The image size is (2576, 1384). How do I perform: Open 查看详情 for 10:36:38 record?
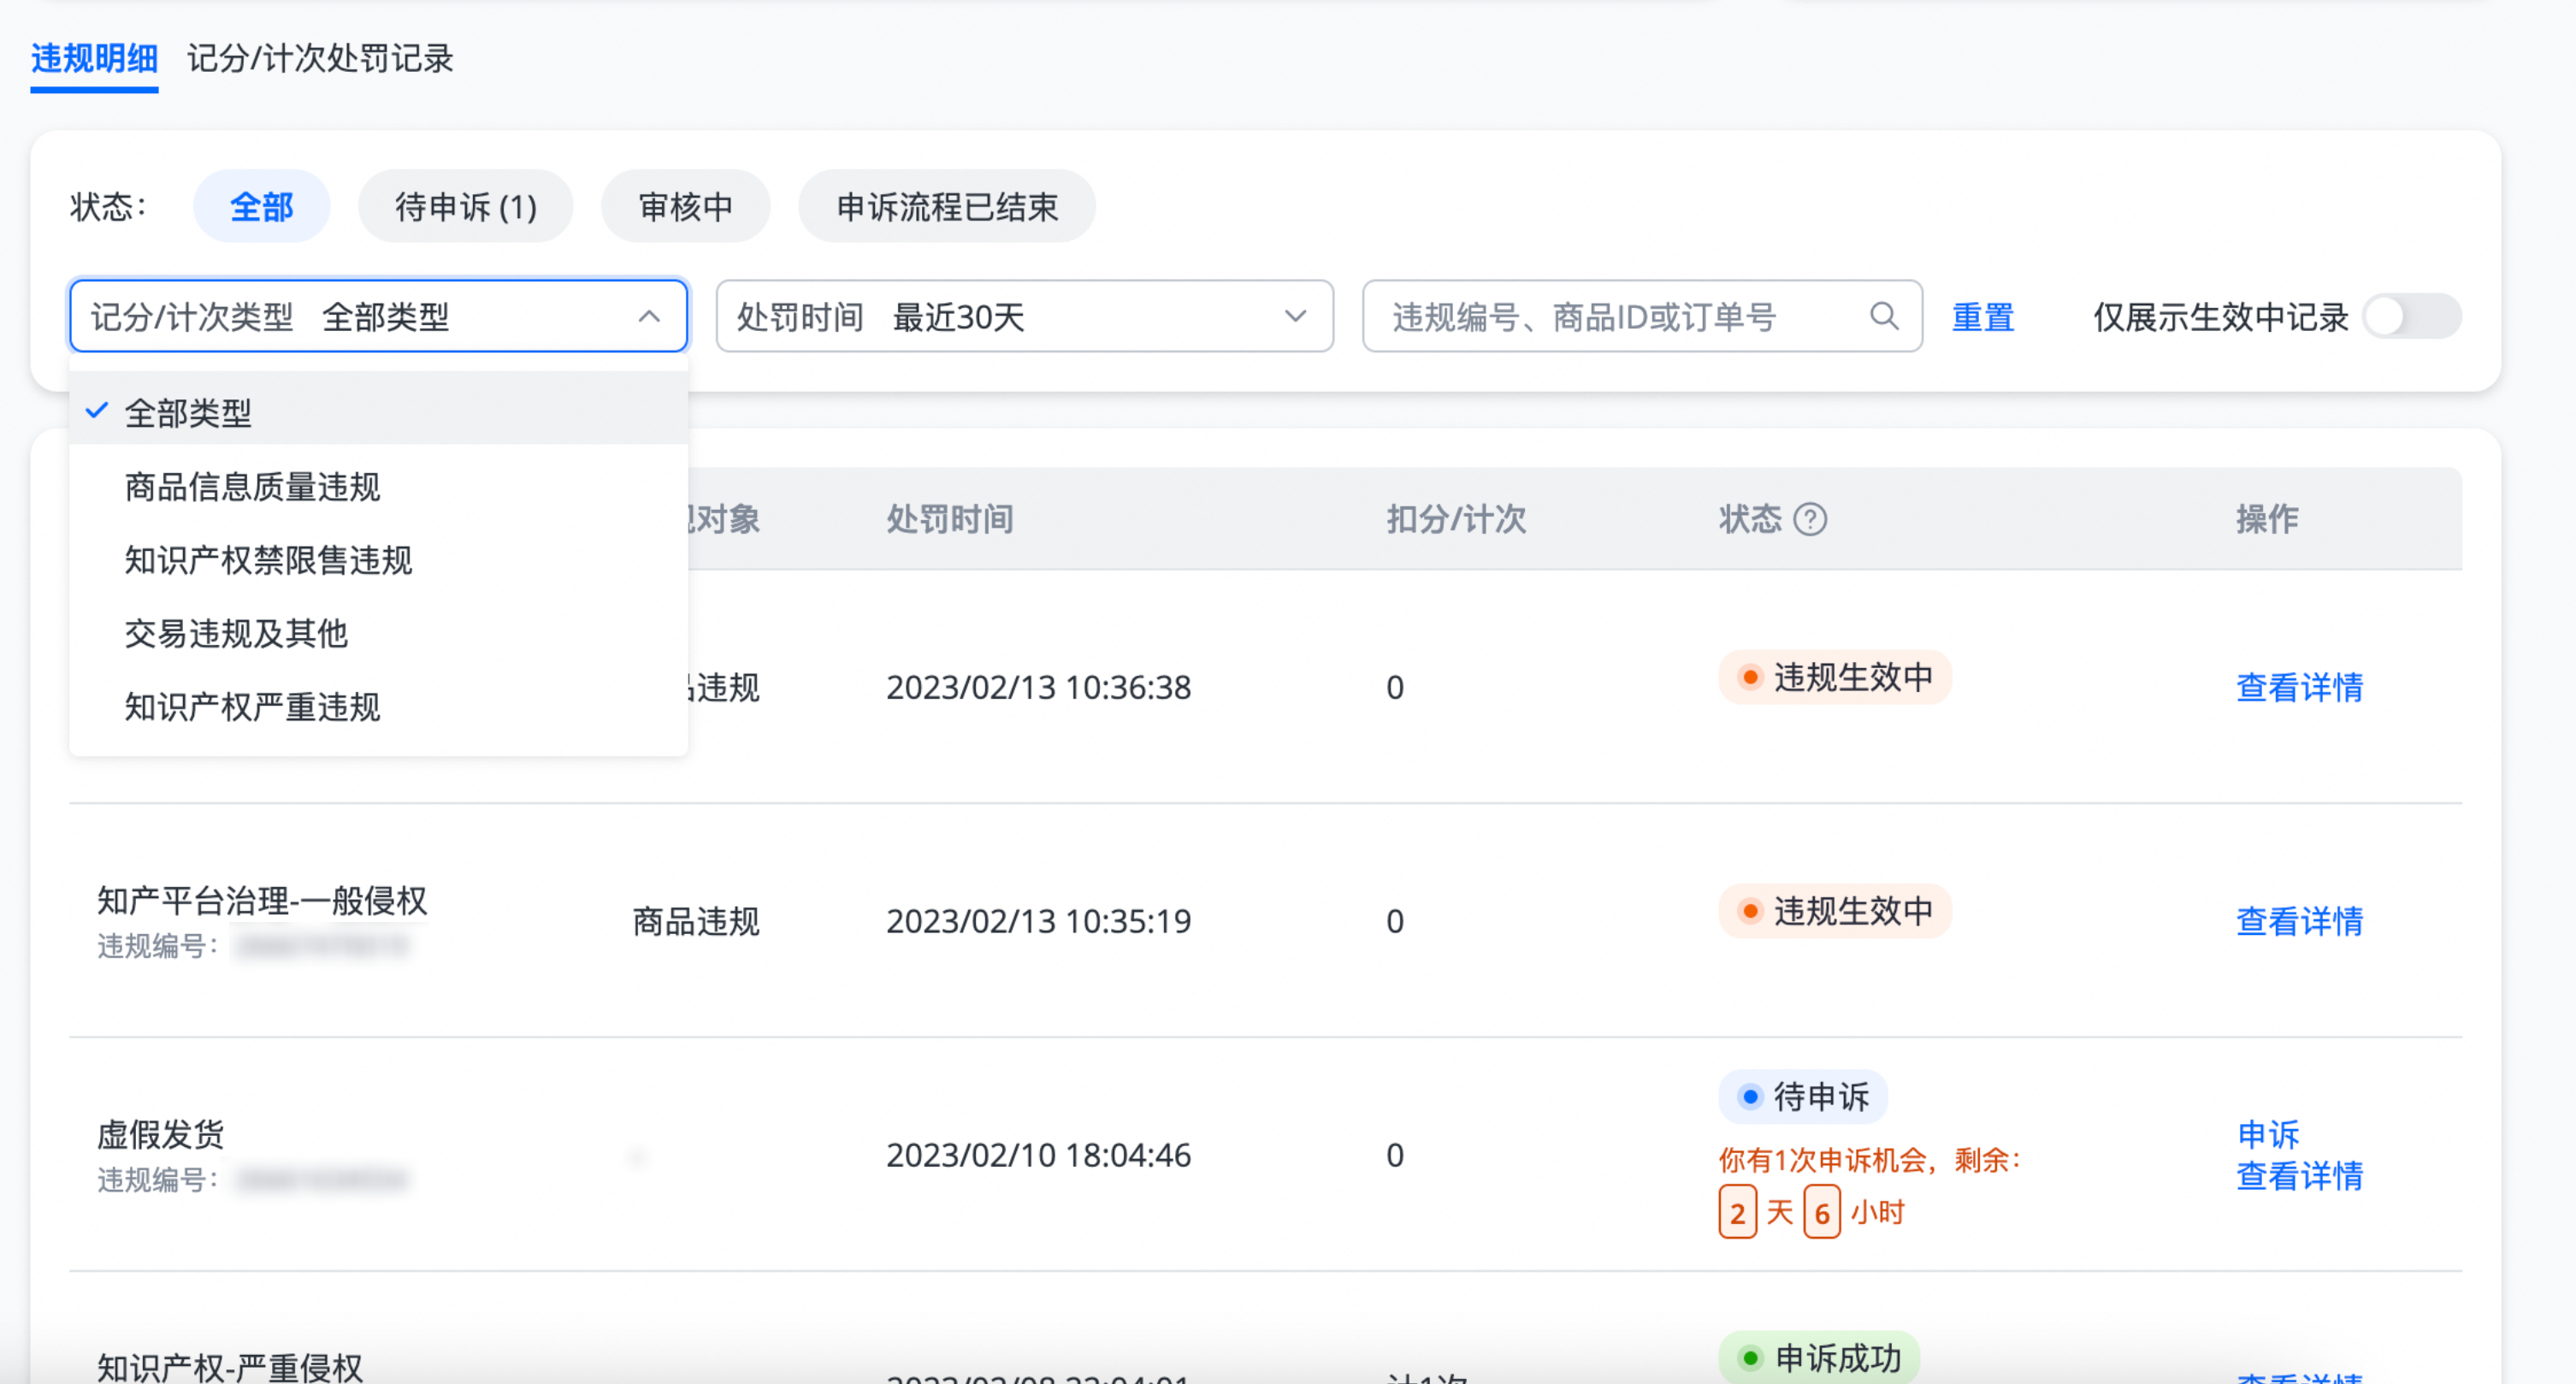(2299, 687)
